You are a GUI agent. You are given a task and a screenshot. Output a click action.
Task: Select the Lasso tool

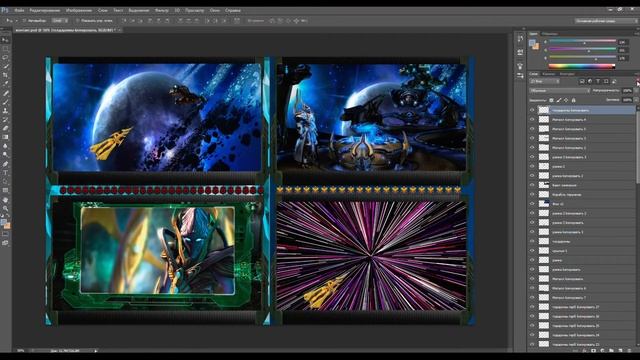click(x=5, y=58)
